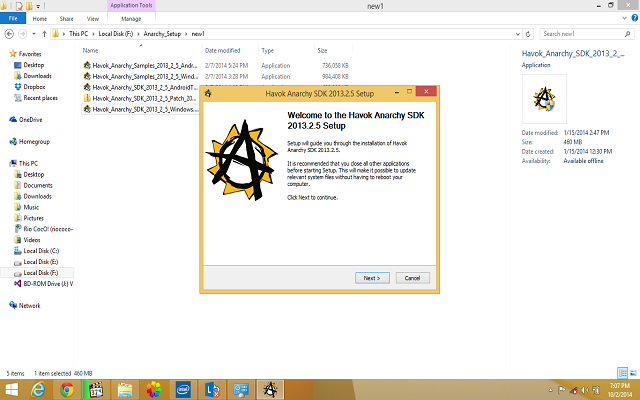Open Action Center flag tray icon
640x400 pixels.
(562, 390)
